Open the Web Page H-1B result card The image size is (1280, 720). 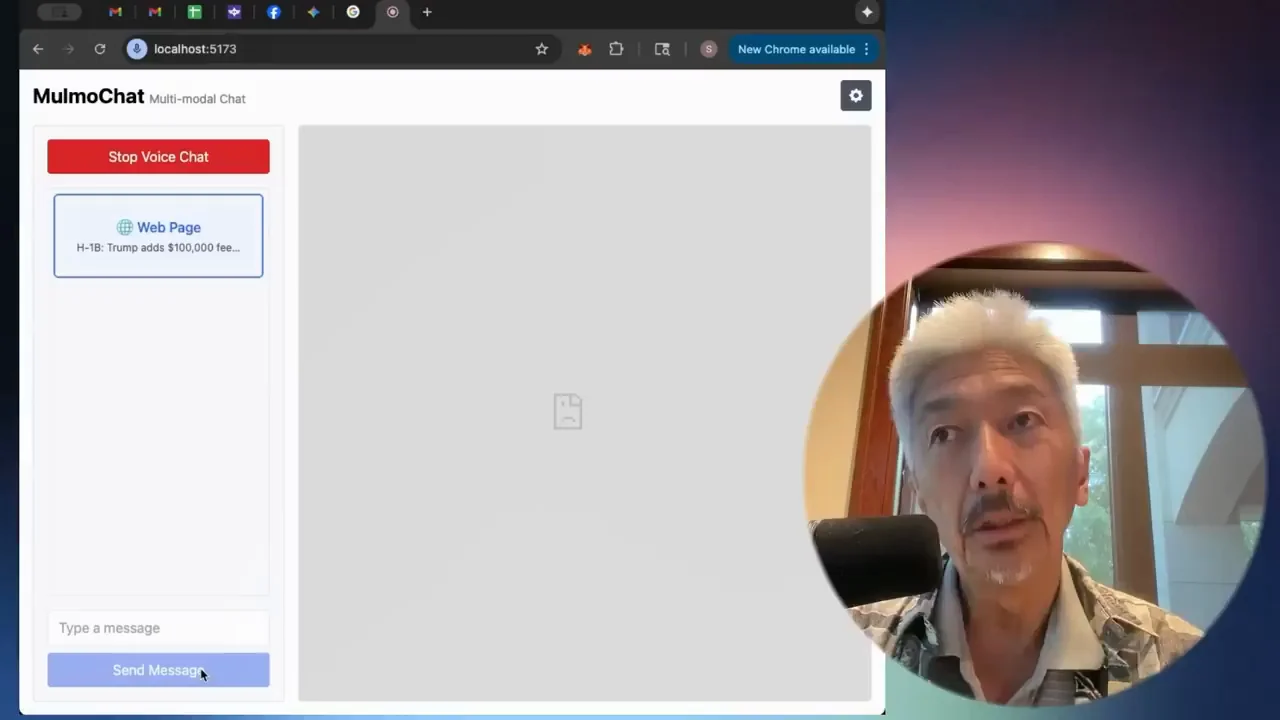point(158,236)
